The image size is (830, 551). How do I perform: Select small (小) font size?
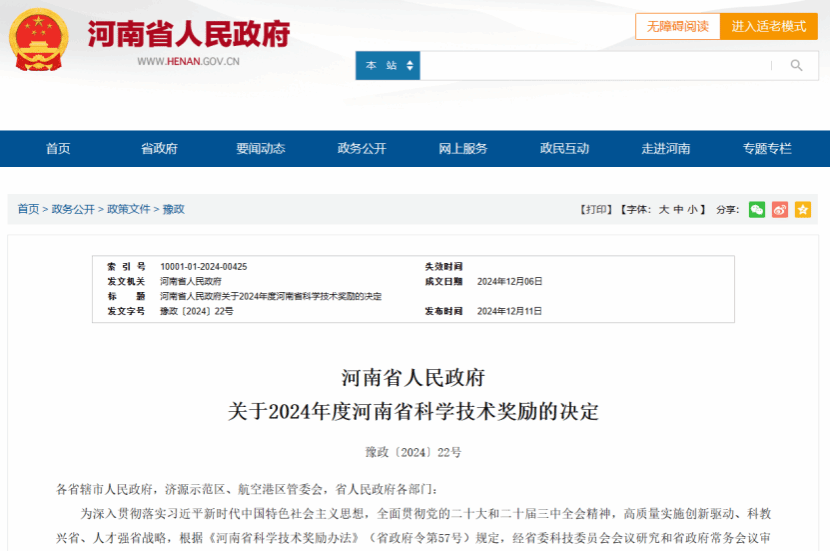click(692, 210)
